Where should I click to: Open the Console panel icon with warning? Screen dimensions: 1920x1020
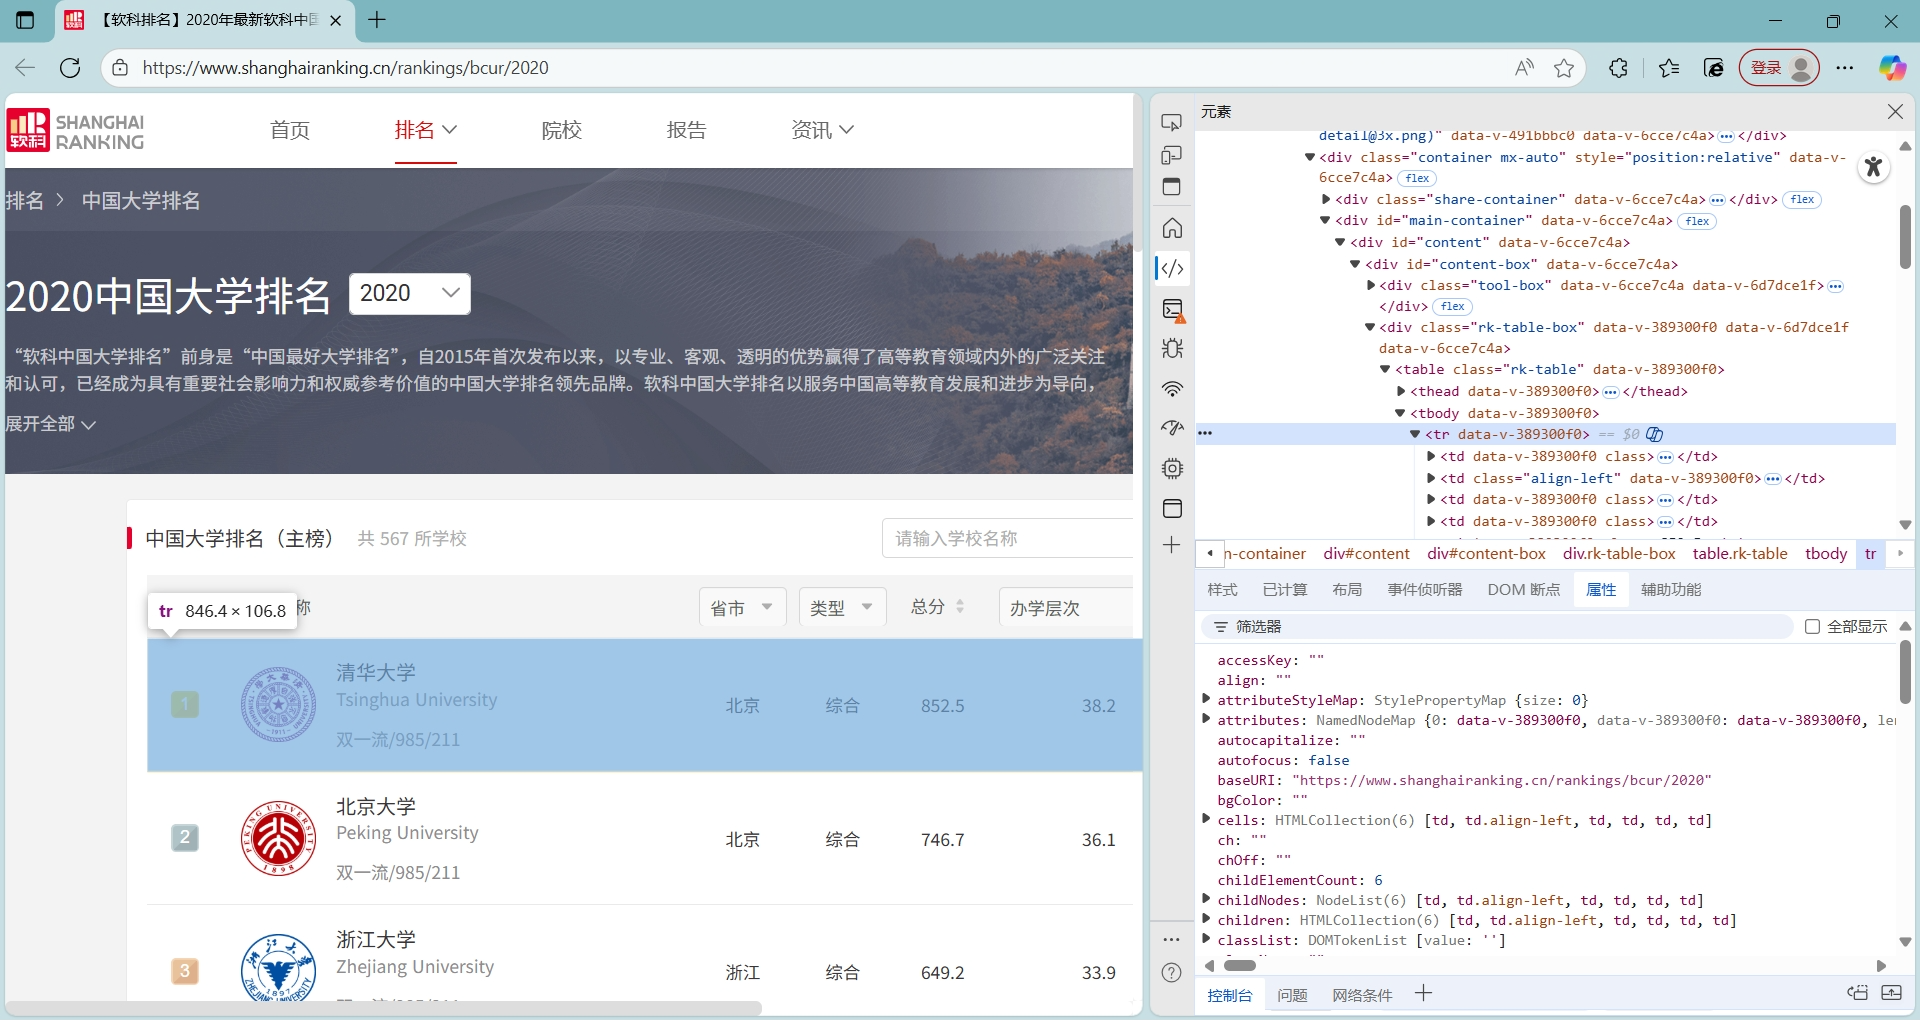click(1172, 310)
